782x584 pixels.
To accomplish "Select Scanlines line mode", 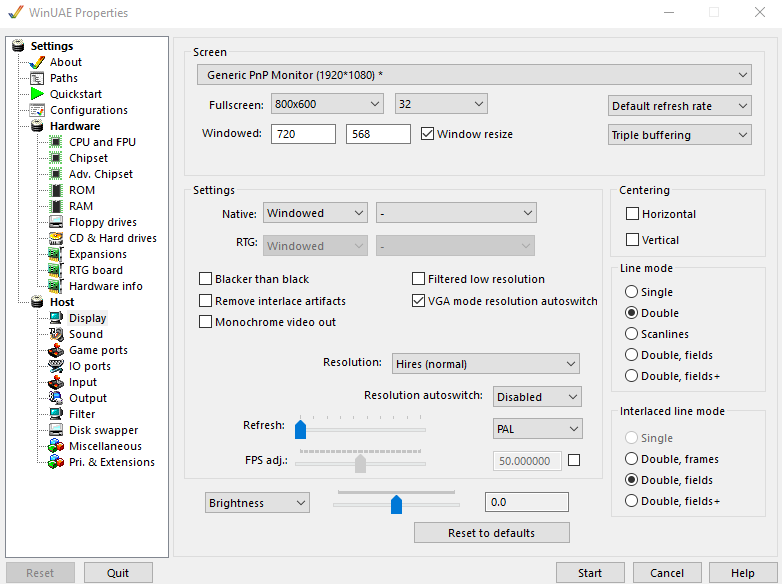I will [631, 333].
